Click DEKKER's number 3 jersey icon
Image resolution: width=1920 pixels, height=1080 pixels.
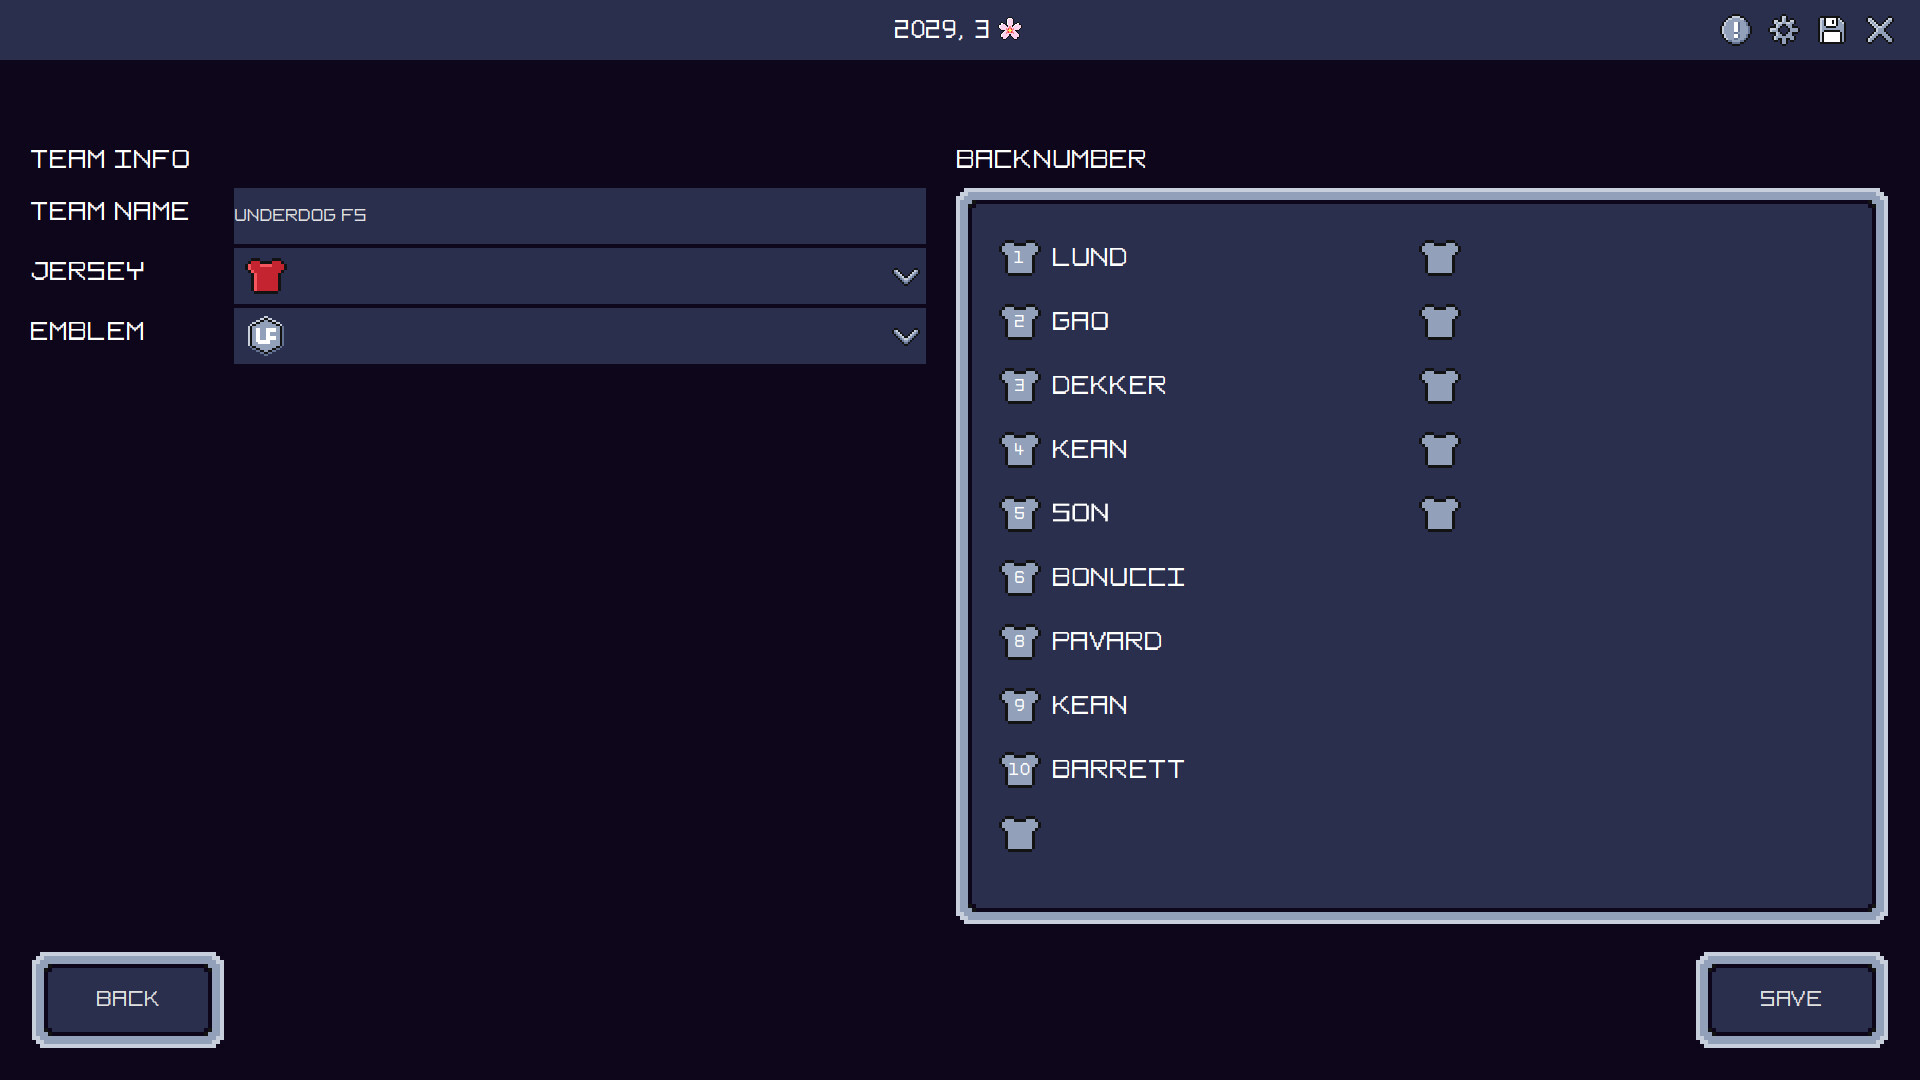[1020, 385]
